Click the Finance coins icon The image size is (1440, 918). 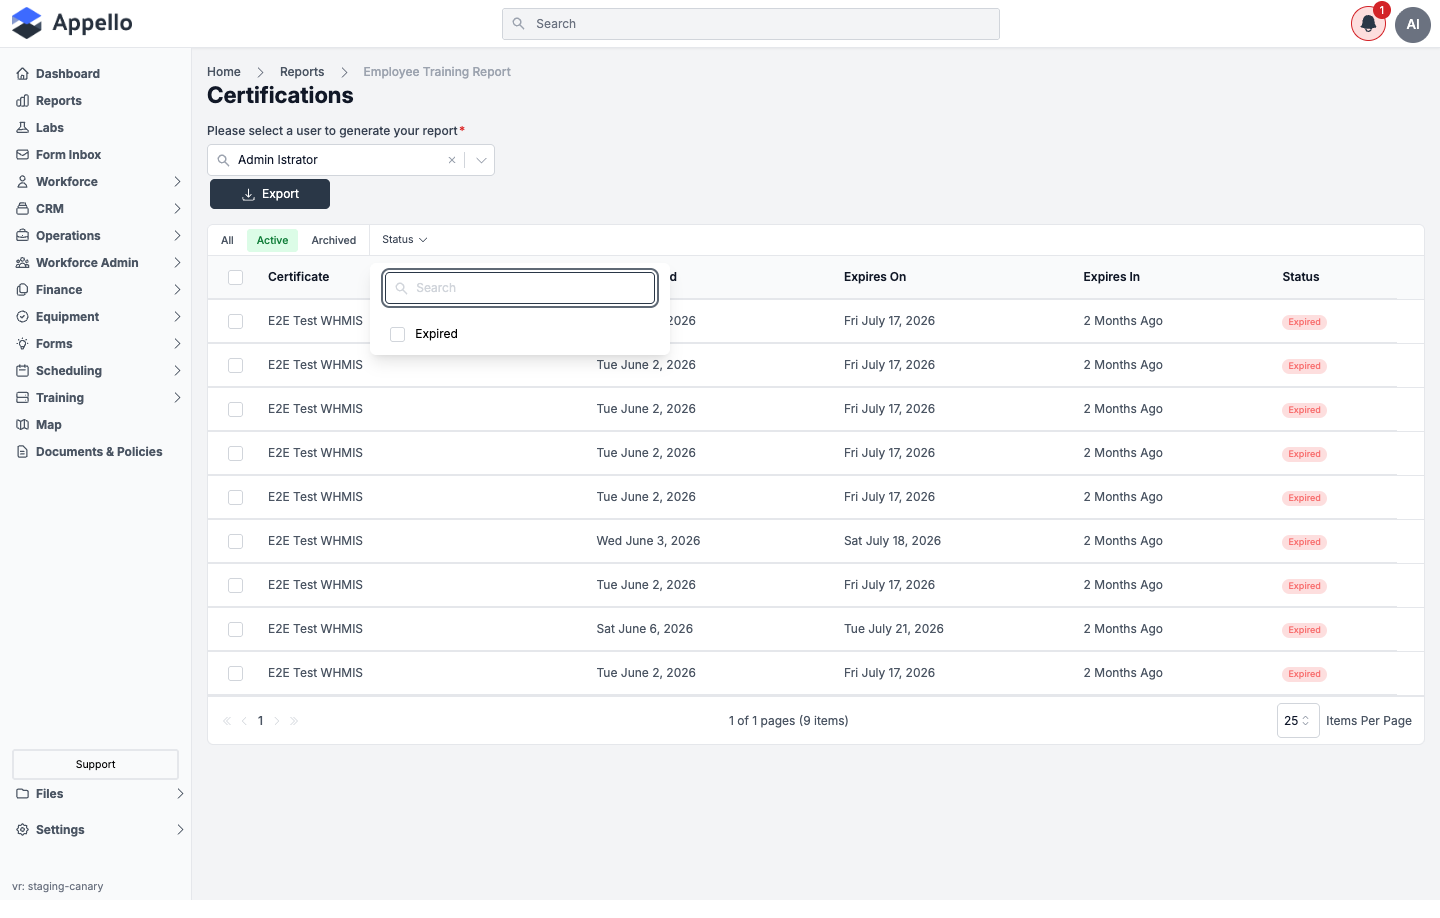[22, 290]
